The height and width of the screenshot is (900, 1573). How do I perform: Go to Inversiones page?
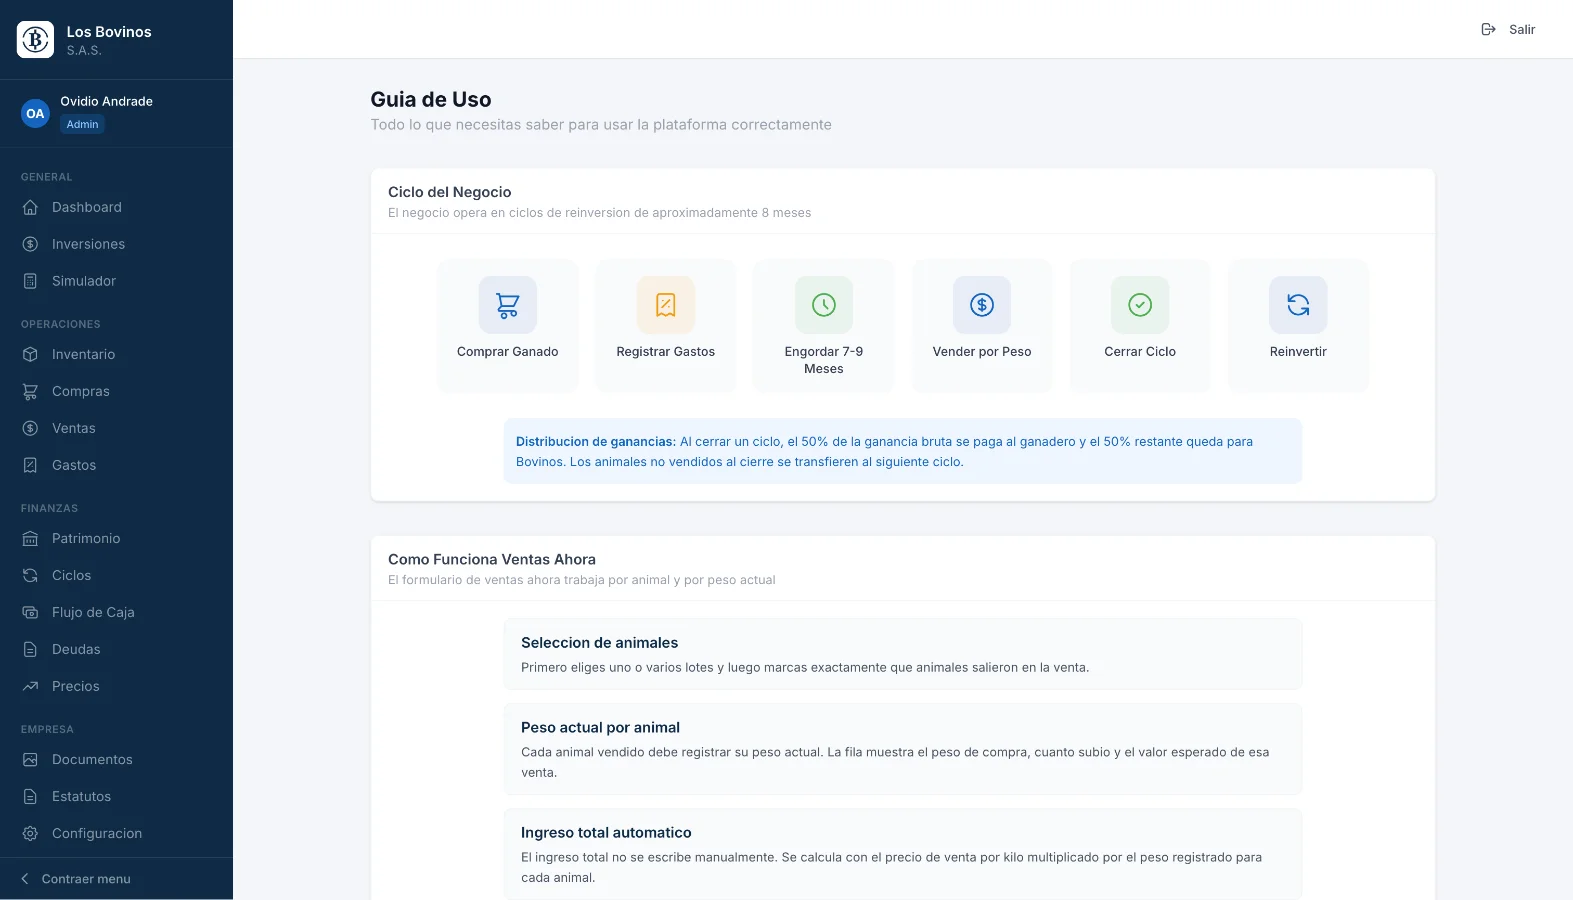[x=116, y=244]
